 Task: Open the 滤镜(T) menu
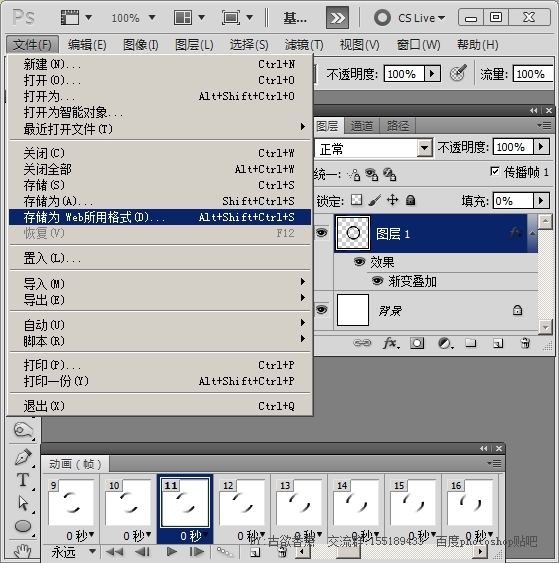click(x=304, y=45)
